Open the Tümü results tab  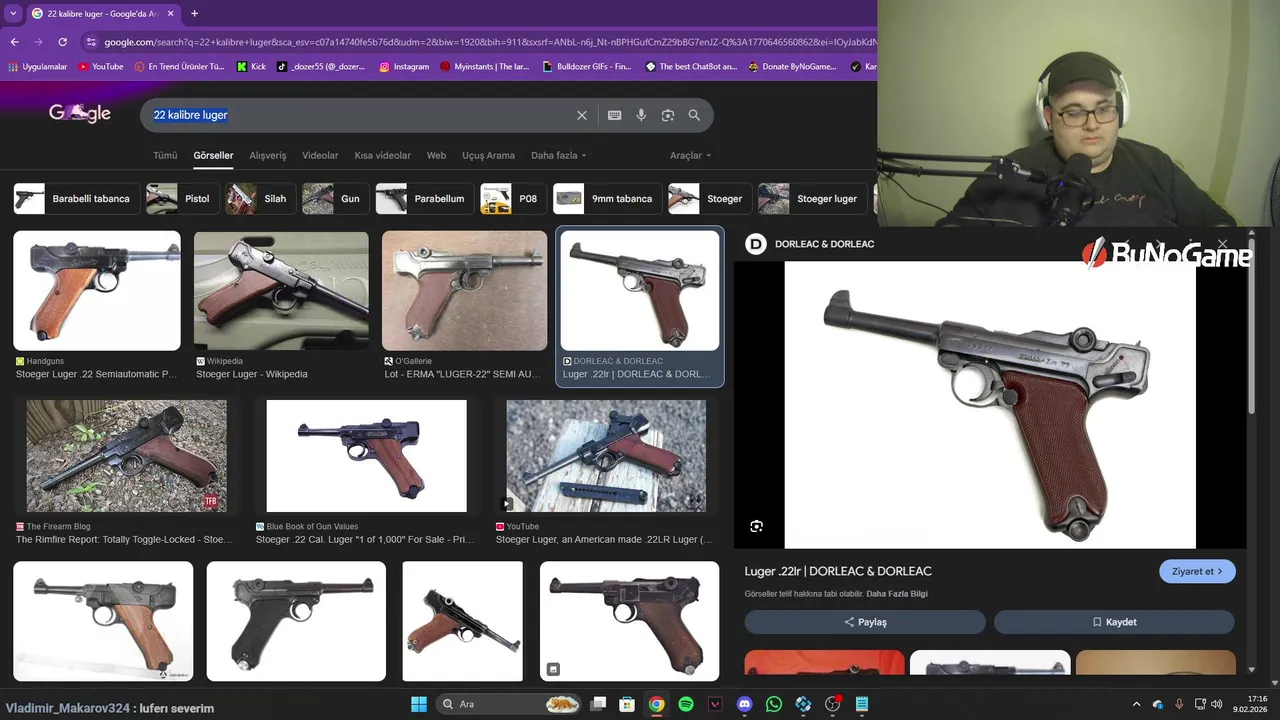coord(165,155)
